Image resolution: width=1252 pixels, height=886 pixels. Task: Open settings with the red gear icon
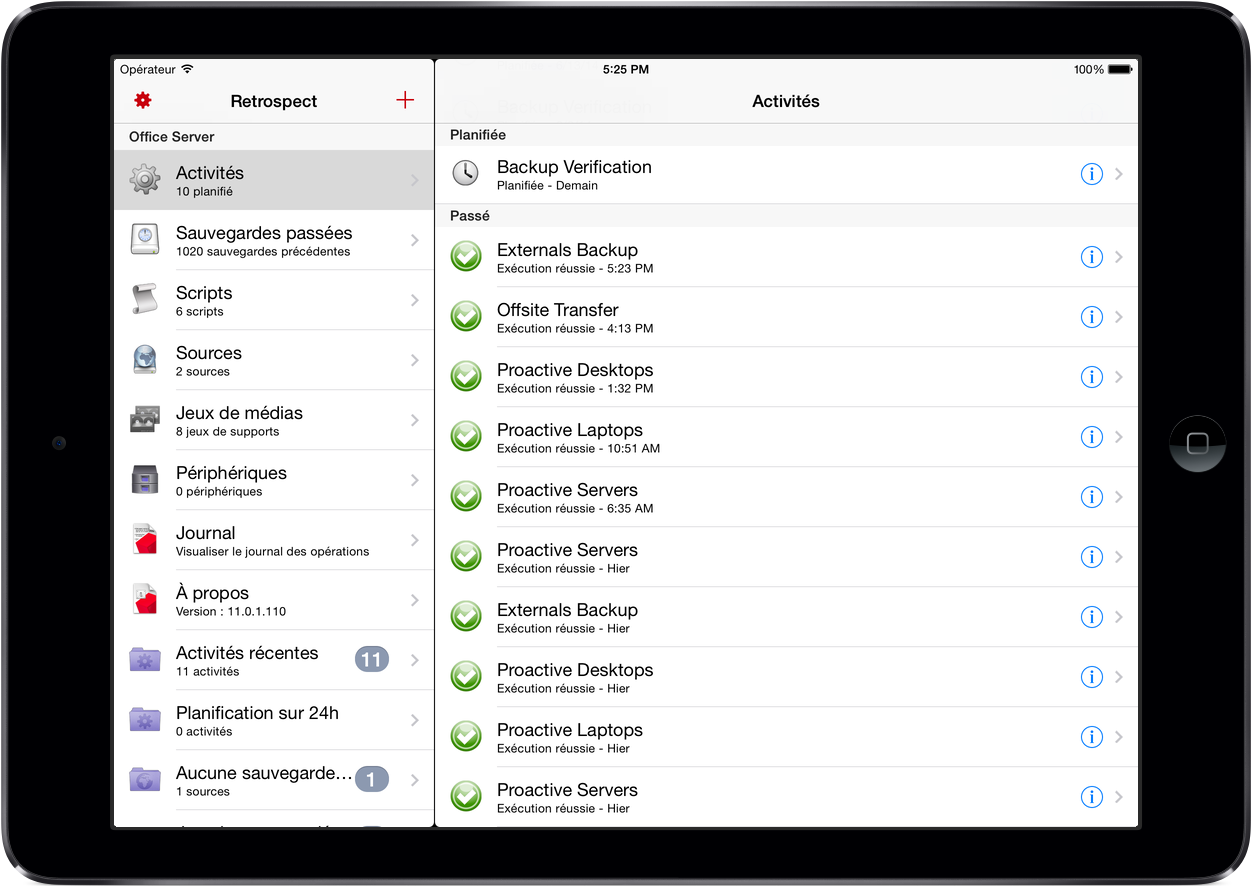[x=143, y=100]
